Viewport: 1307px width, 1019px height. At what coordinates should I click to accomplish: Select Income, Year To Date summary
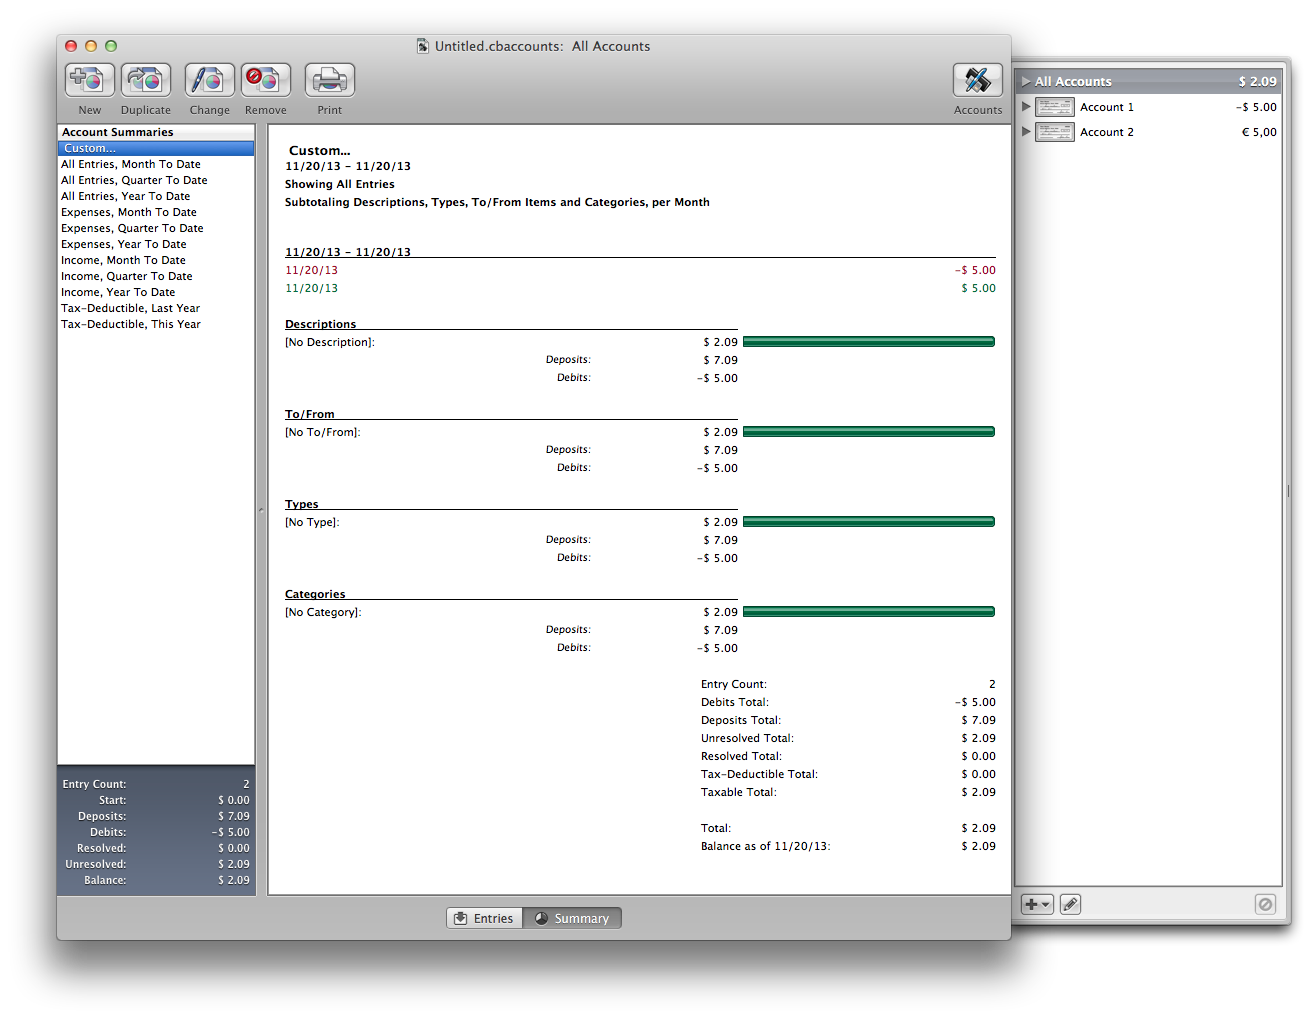click(156, 292)
